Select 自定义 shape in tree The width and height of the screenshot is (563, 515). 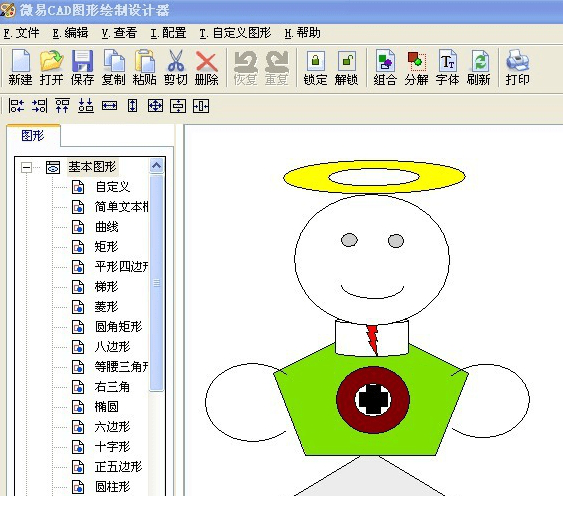112,187
